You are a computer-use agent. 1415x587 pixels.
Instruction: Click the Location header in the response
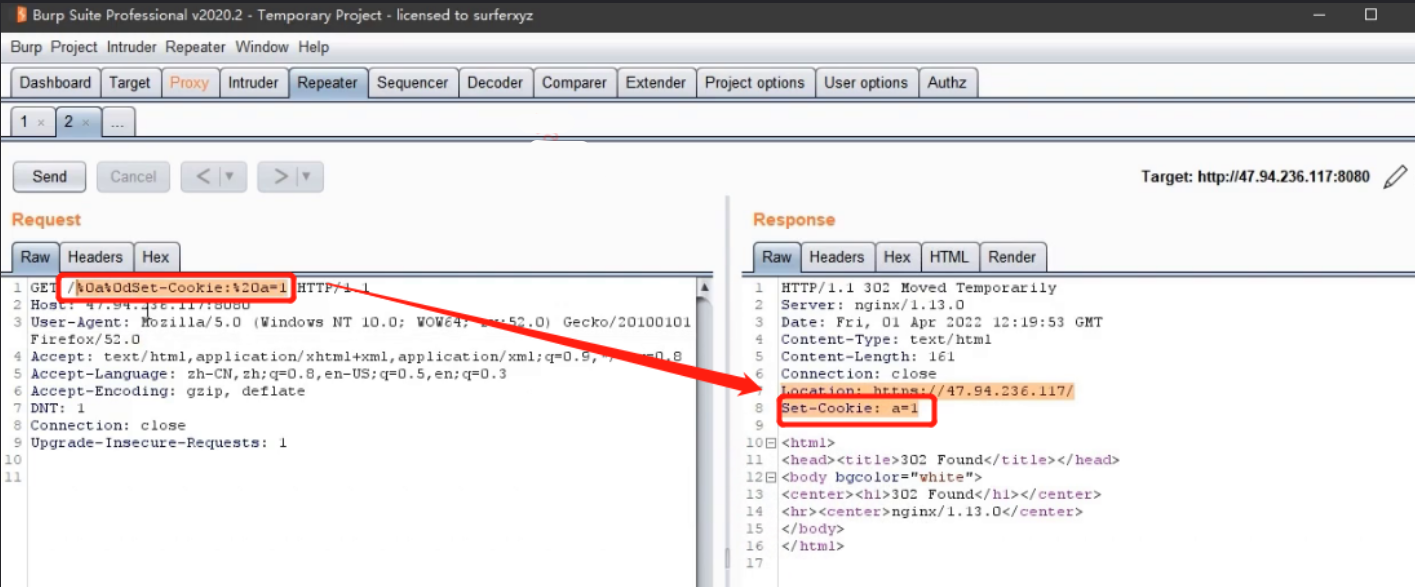click(x=927, y=391)
